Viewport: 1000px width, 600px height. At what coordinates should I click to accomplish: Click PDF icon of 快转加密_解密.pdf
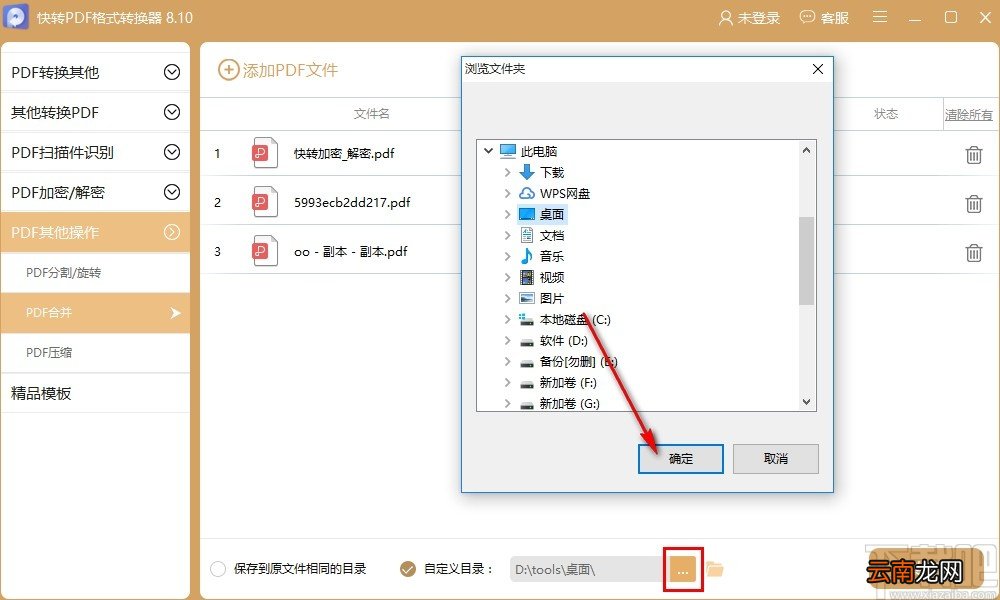[x=265, y=153]
